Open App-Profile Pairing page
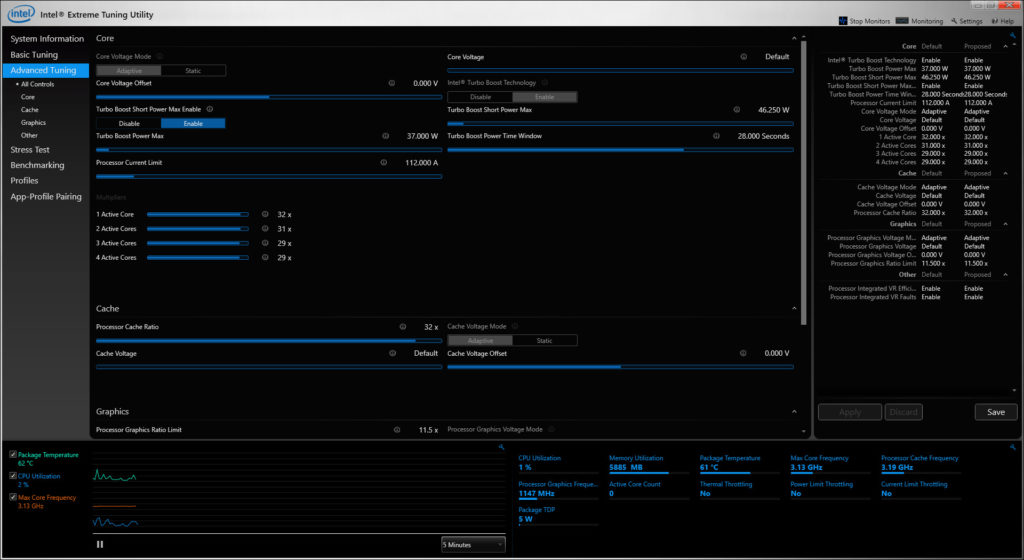This screenshot has height=560, width=1024. [46, 196]
